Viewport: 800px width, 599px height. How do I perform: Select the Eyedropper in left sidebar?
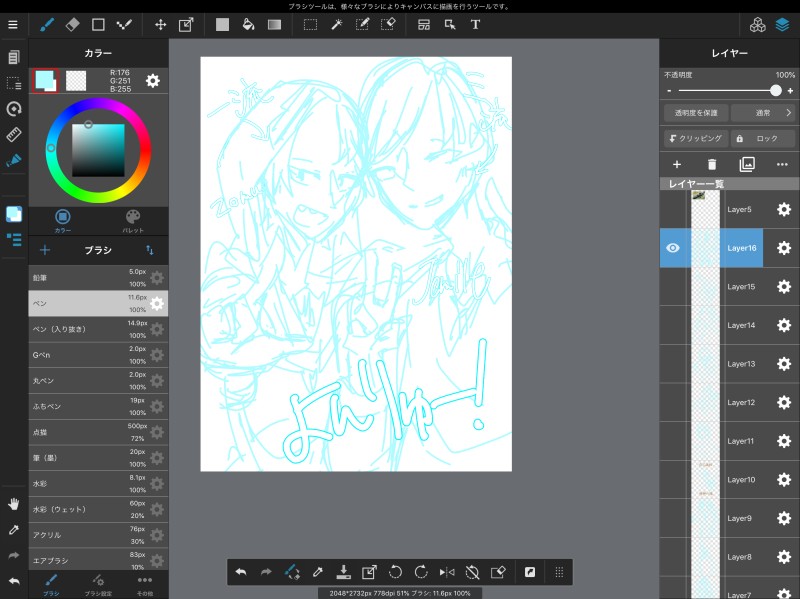(14, 530)
